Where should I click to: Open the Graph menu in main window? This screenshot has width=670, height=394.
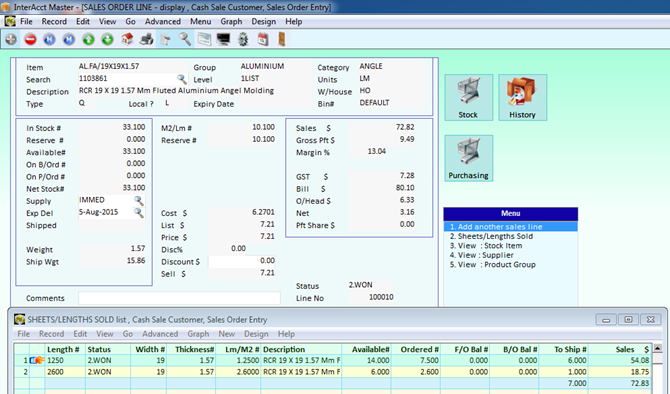click(x=231, y=21)
